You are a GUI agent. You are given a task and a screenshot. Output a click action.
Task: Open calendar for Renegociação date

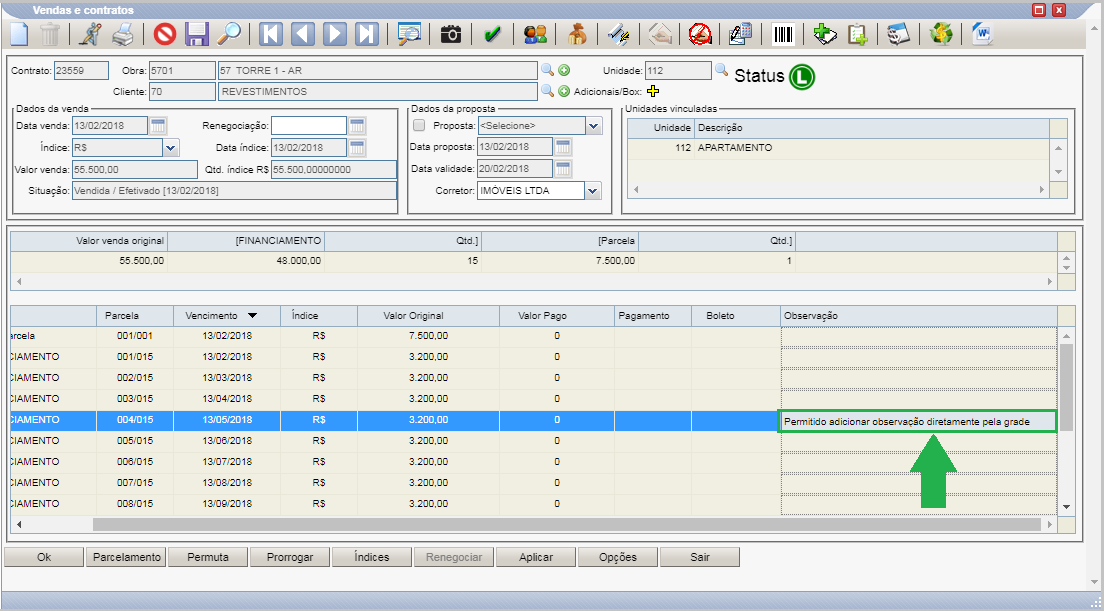point(357,126)
